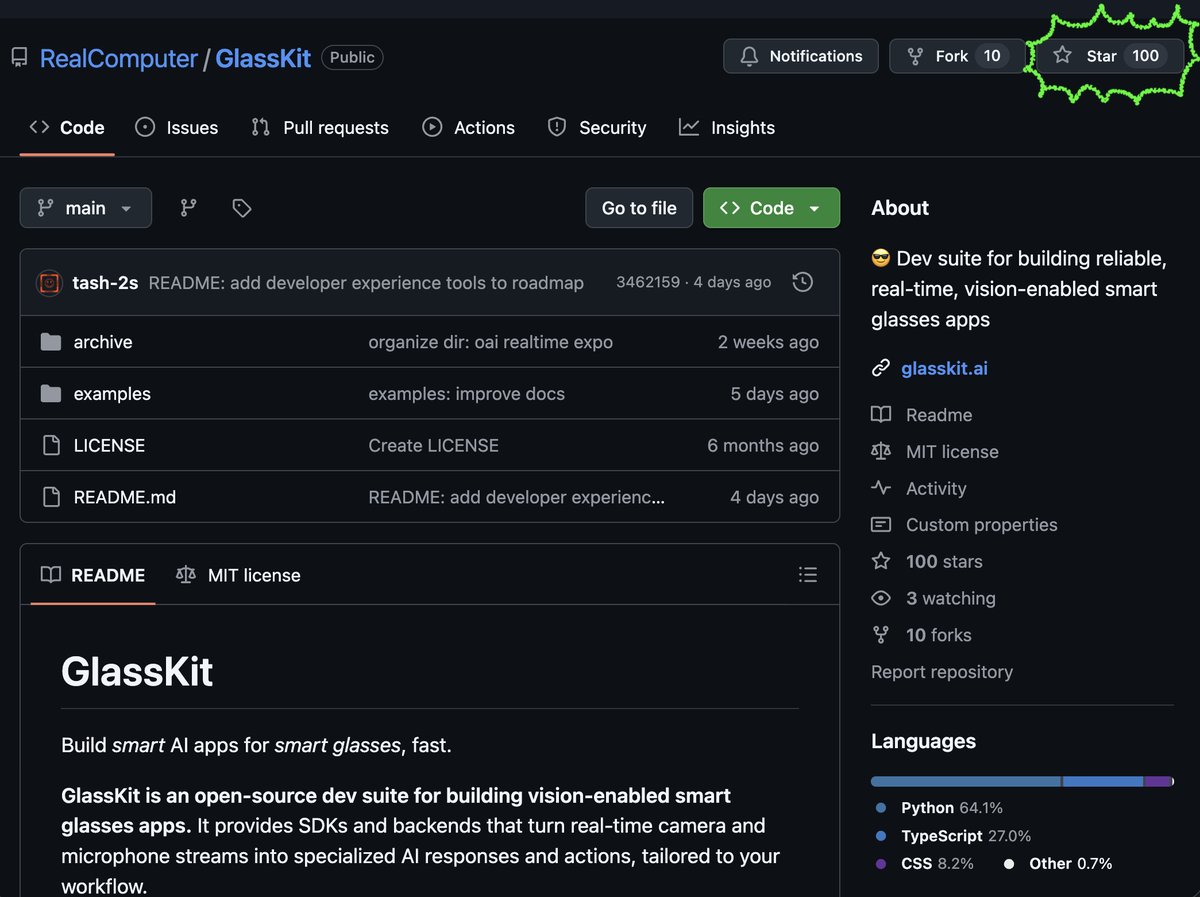Click the note icon beside Custom properties

pos(881,525)
